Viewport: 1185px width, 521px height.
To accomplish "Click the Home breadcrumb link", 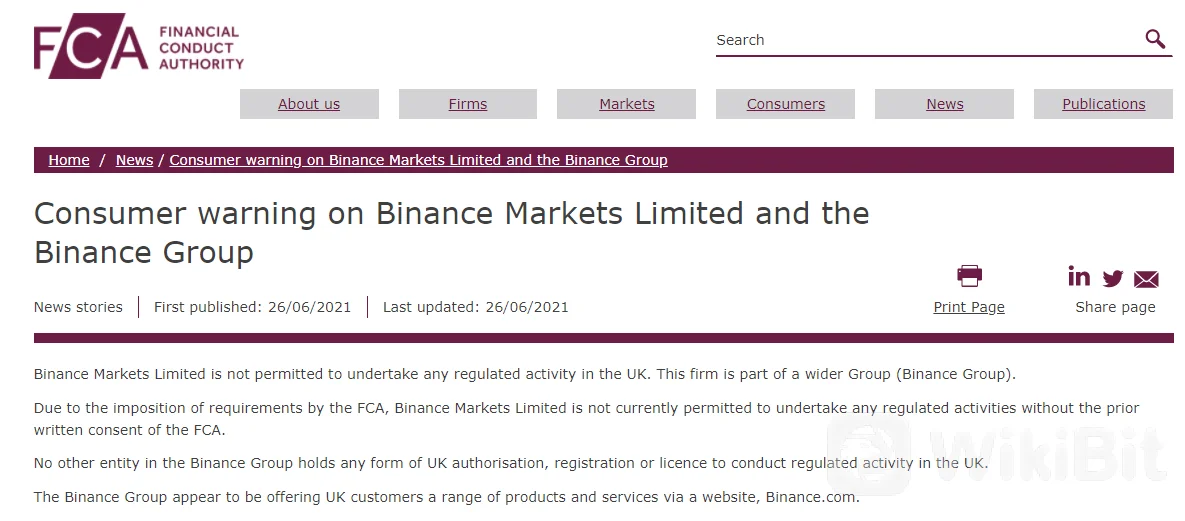I will pos(69,160).
